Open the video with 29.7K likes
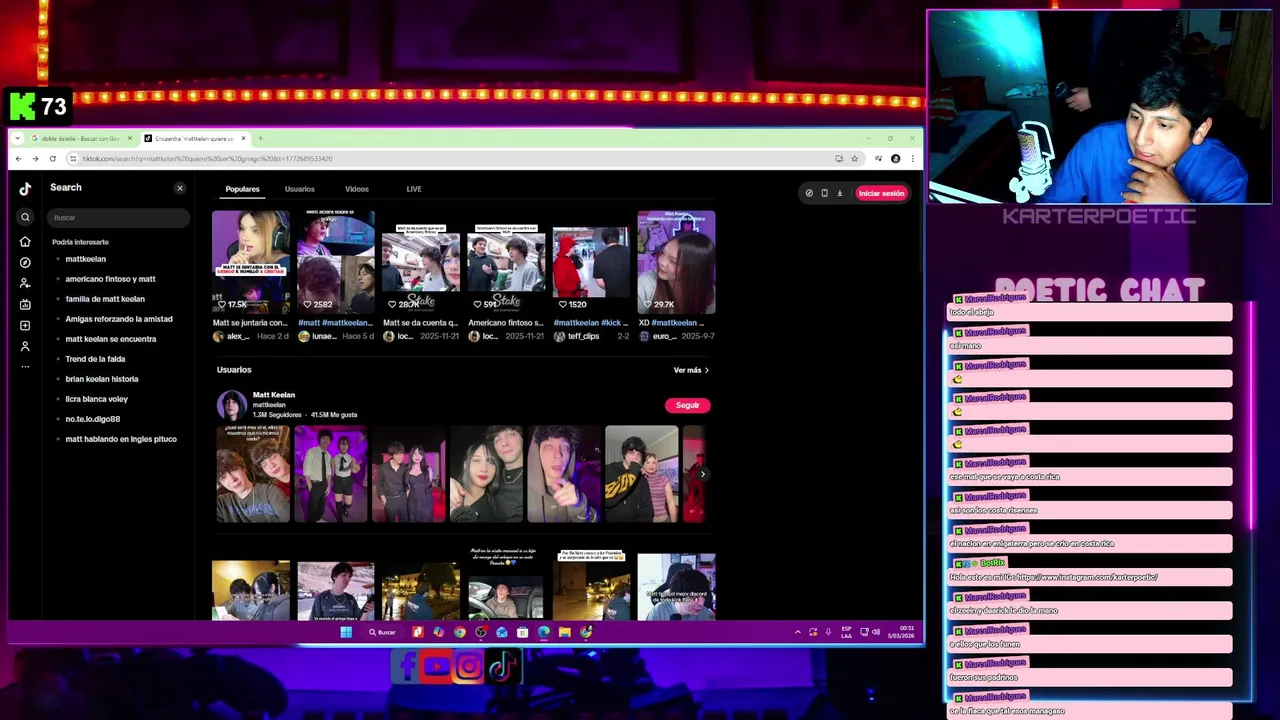The width and height of the screenshot is (1280, 720). [676, 262]
